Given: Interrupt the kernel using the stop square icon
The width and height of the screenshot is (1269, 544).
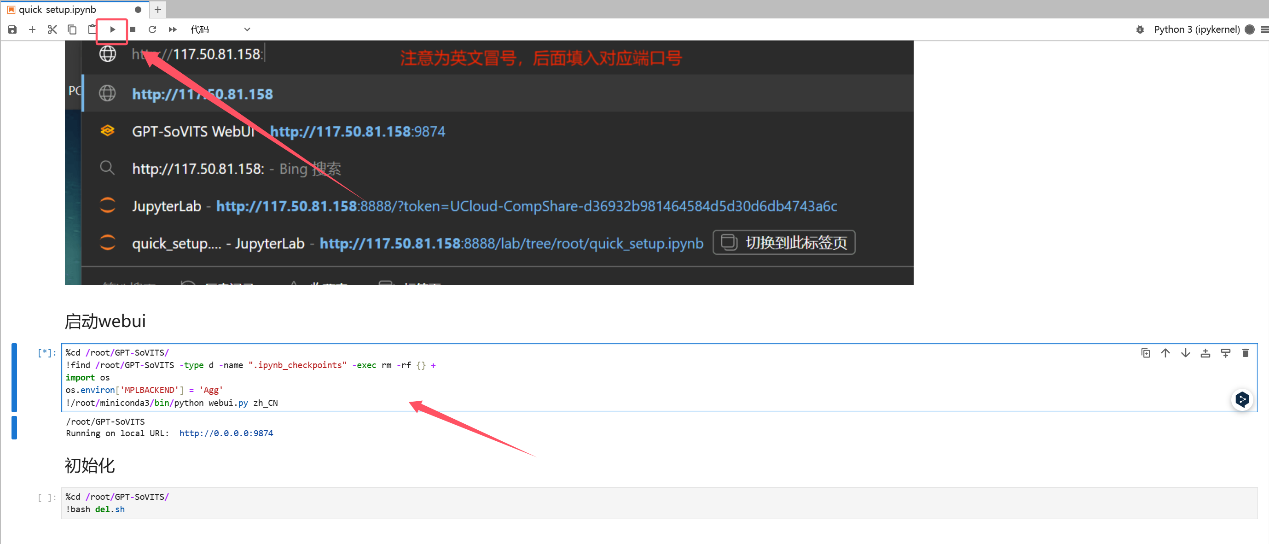Looking at the screenshot, I should 132,30.
